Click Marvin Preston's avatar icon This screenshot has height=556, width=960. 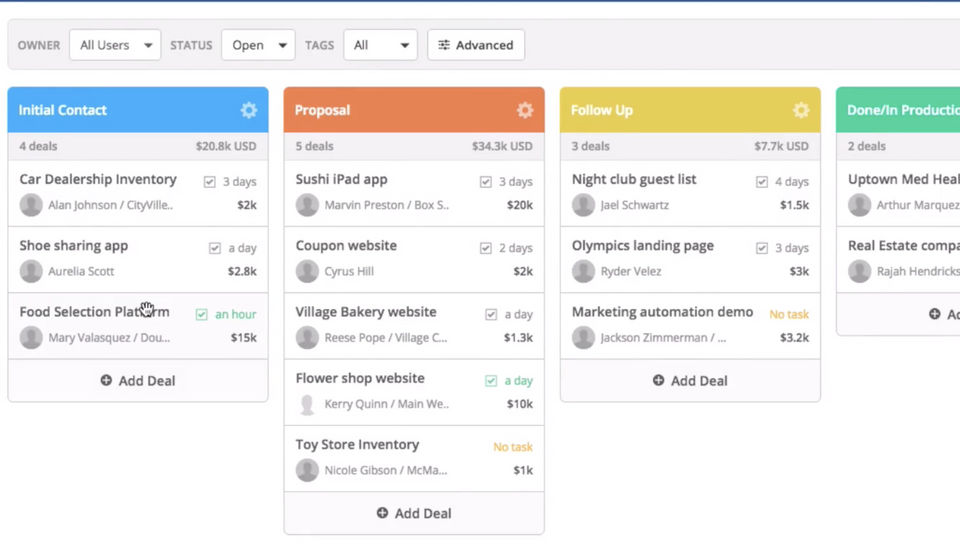(x=307, y=205)
